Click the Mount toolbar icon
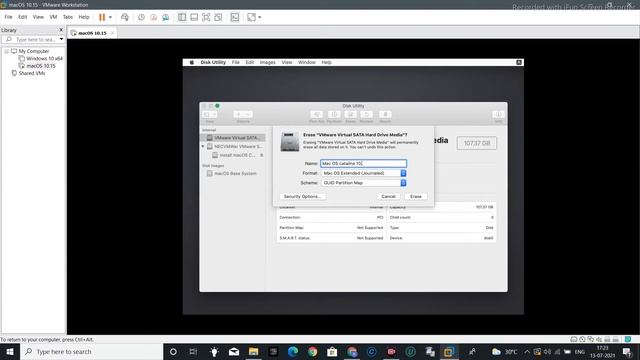 [x=385, y=115]
